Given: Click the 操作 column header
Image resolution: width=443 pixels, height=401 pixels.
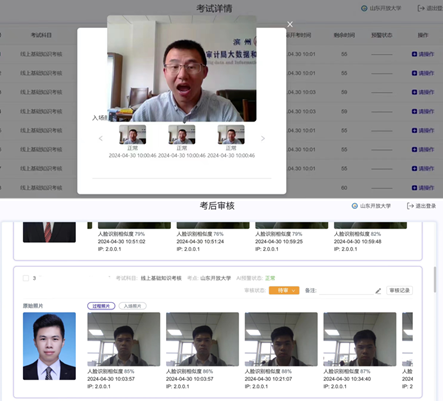Looking at the screenshot, I should pyautogui.click(x=423, y=35).
